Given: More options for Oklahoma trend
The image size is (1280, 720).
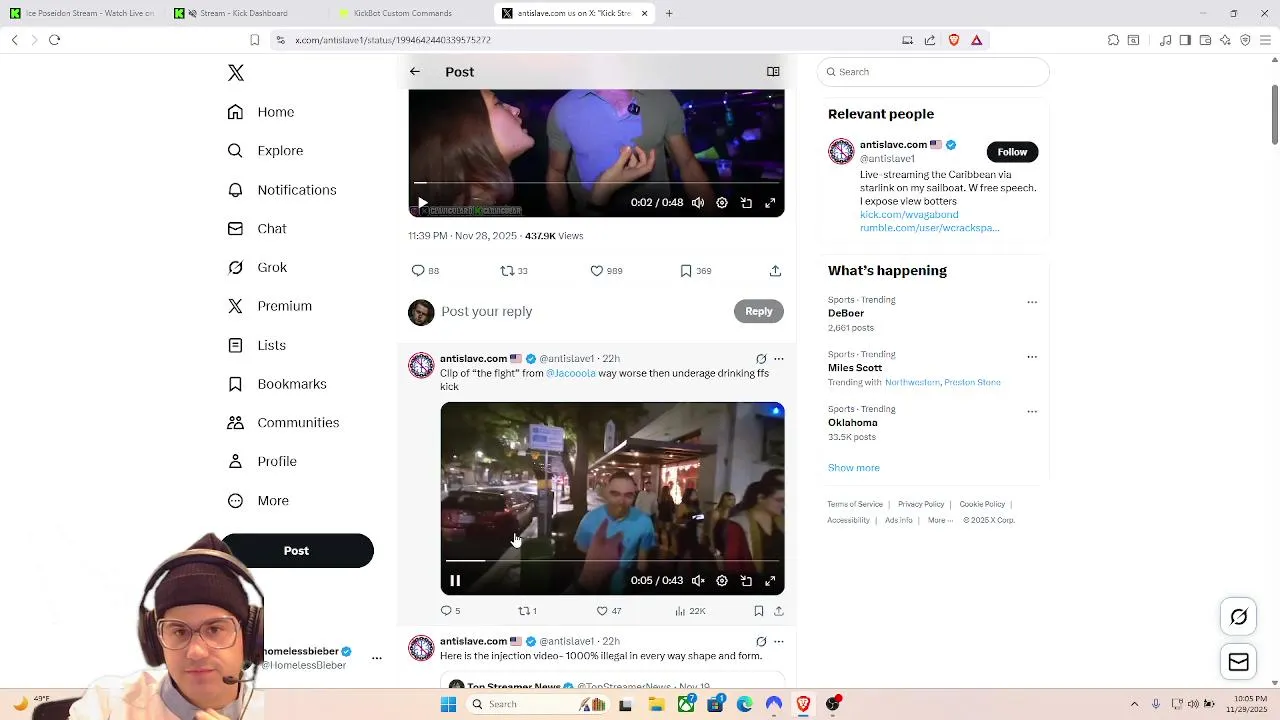Looking at the screenshot, I should [1032, 411].
